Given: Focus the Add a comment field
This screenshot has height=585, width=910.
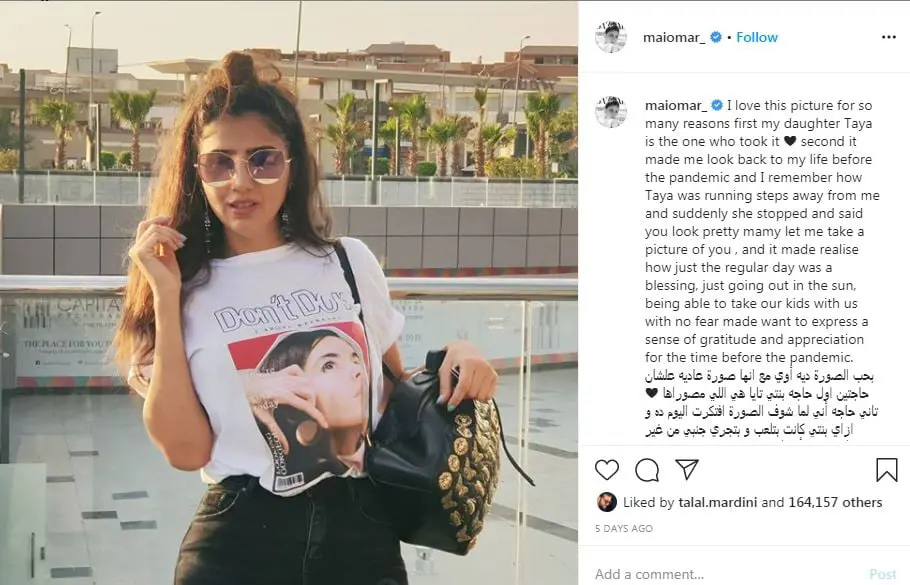Looking at the screenshot, I should tap(725, 574).
